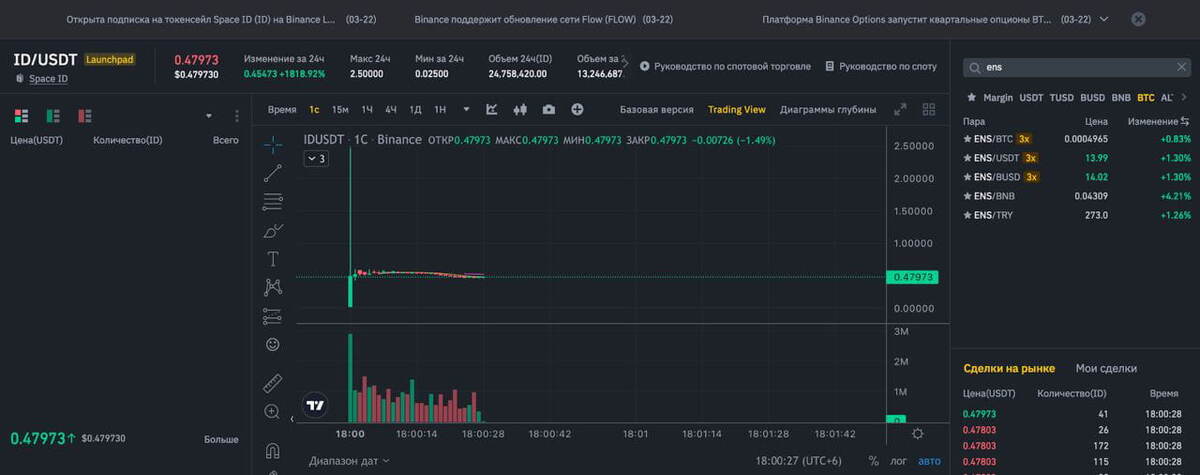Activate the zoom in tool
Viewport: 1200px width, 475px height.
click(272, 411)
